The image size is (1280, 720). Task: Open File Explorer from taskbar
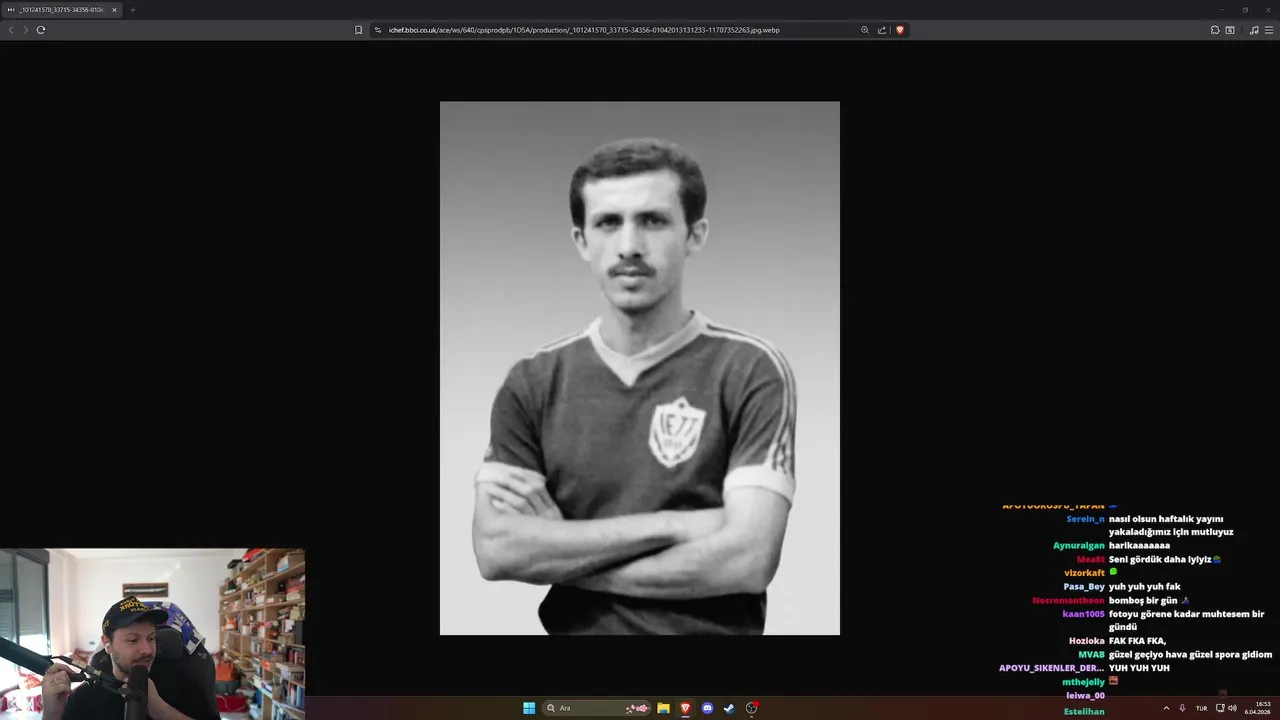663,708
